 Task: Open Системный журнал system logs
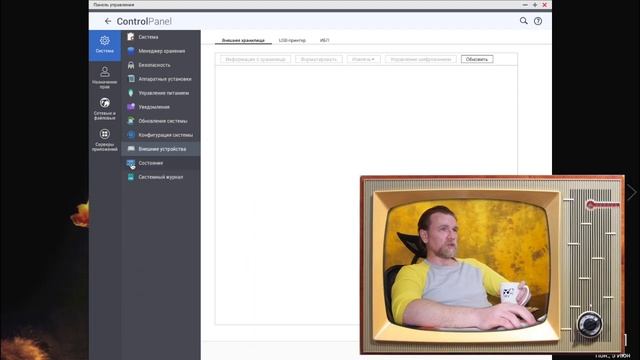pyautogui.click(x=161, y=177)
